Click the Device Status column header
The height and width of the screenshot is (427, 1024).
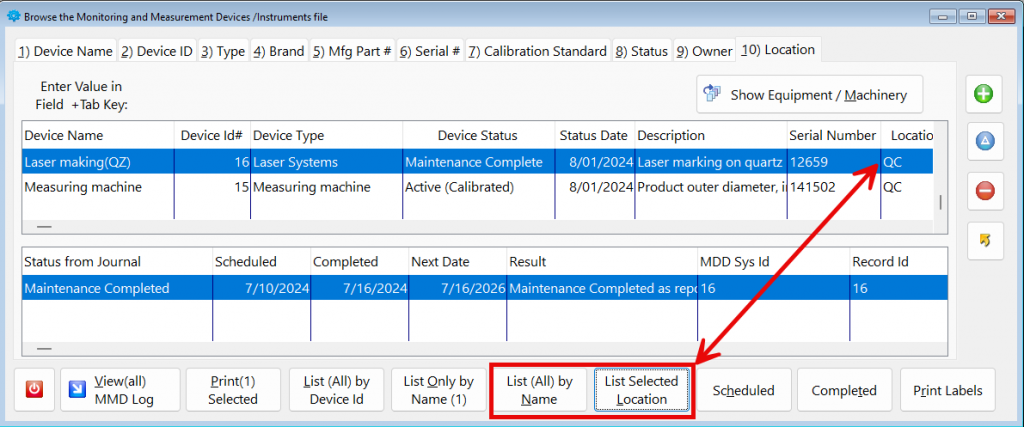pyautogui.click(x=479, y=136)
